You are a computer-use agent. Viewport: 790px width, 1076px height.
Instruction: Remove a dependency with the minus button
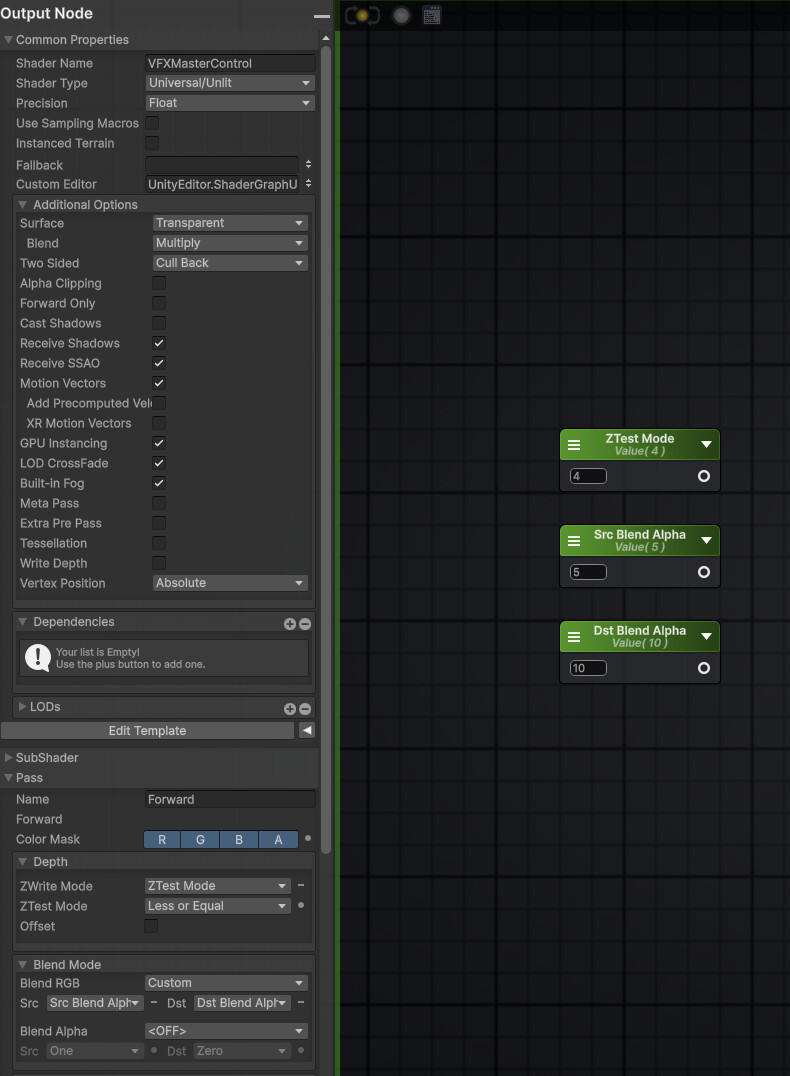pos(305,623)
